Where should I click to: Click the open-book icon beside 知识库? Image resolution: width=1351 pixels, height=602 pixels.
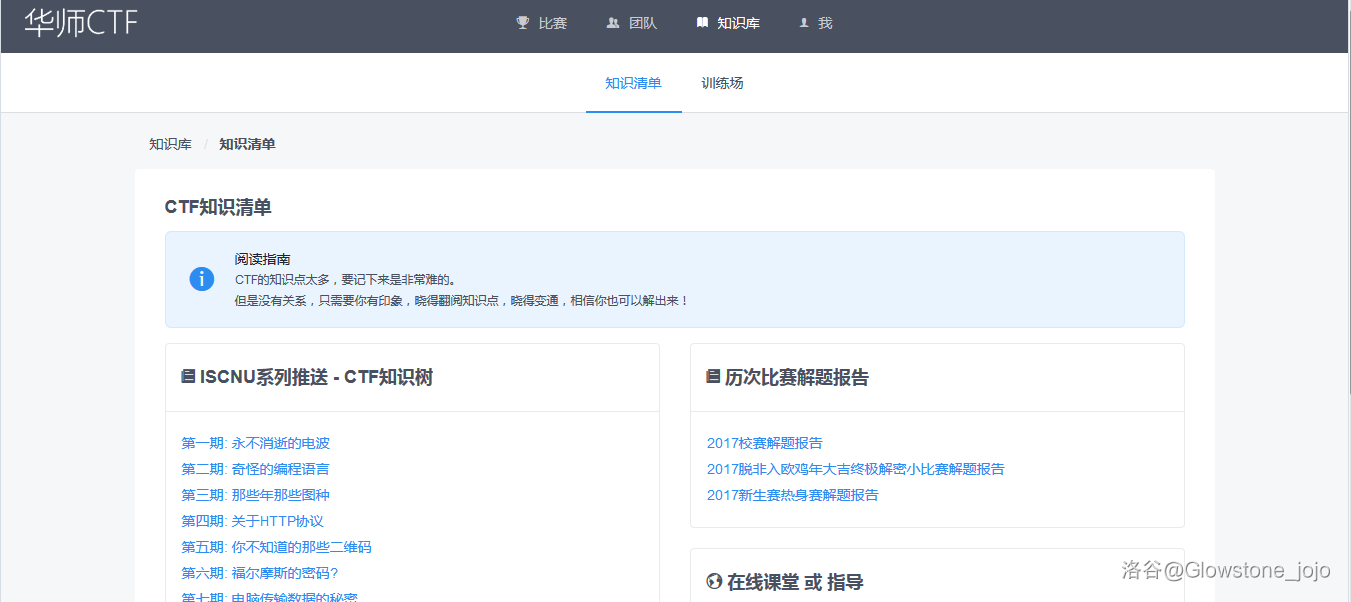[702, 22]
